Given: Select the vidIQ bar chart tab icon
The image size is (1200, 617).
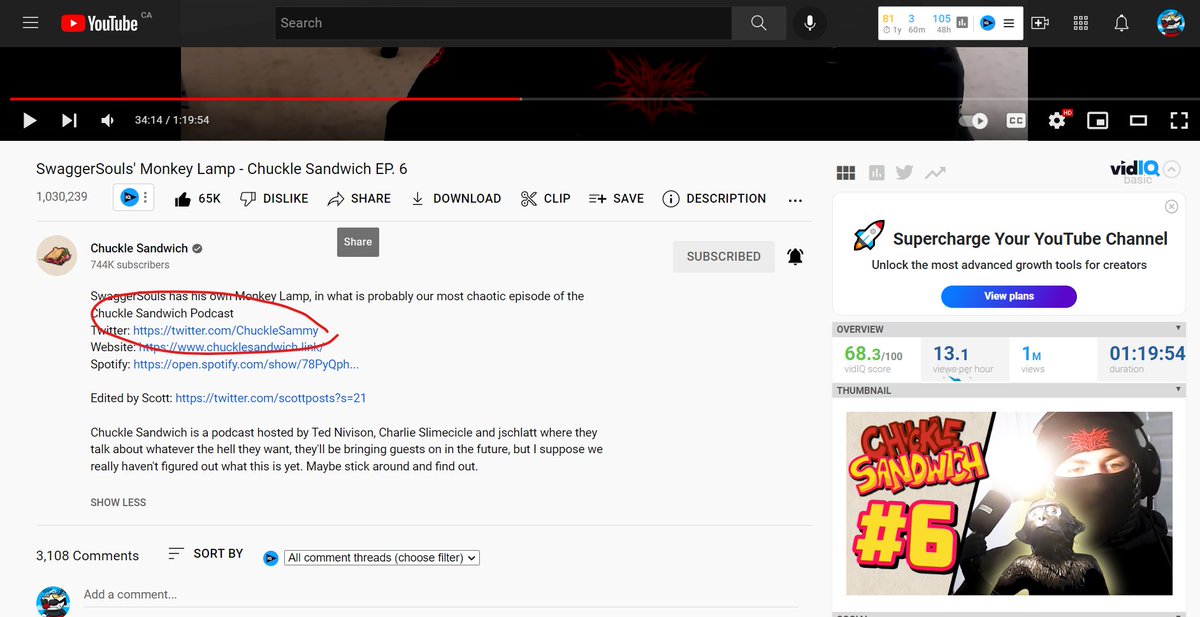Looking at the screenshot, I should pos(877,173).
